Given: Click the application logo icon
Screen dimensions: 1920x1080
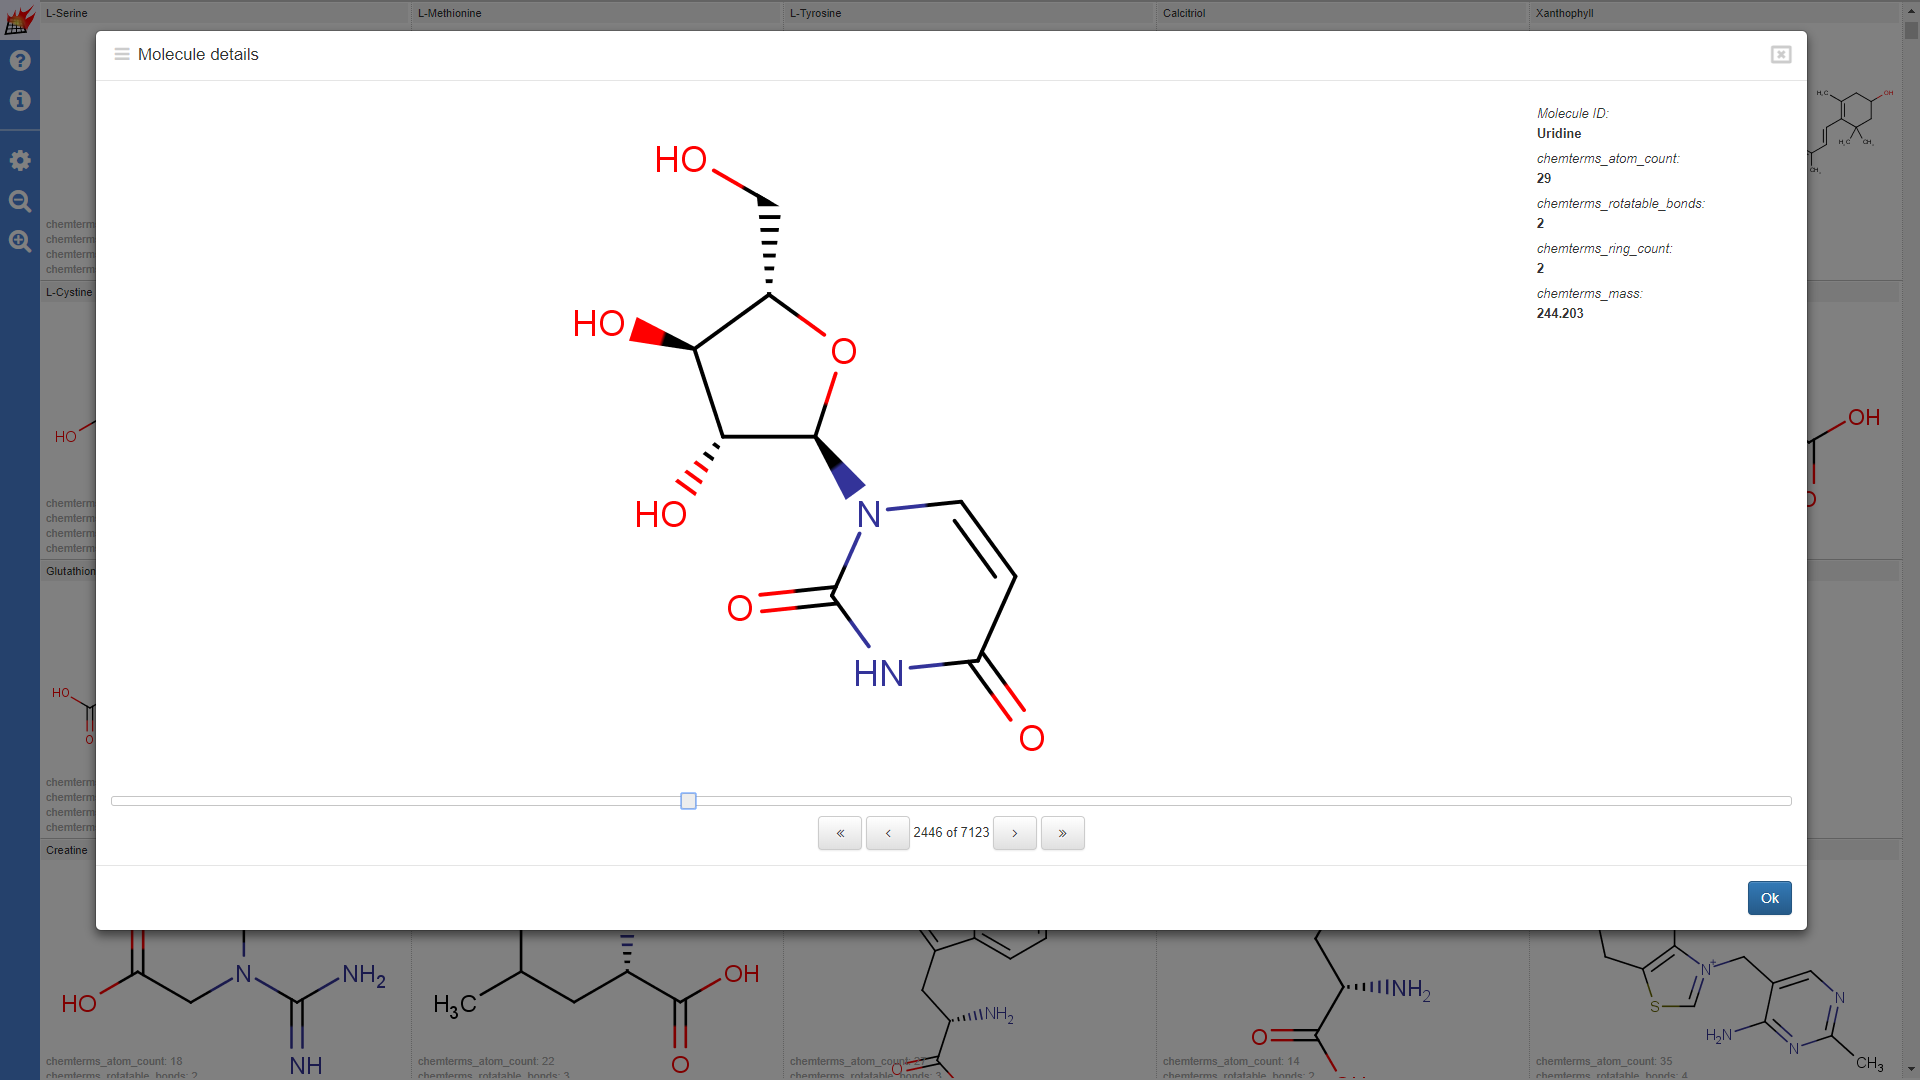Looking at the screenshot, I should click(19, 19).
